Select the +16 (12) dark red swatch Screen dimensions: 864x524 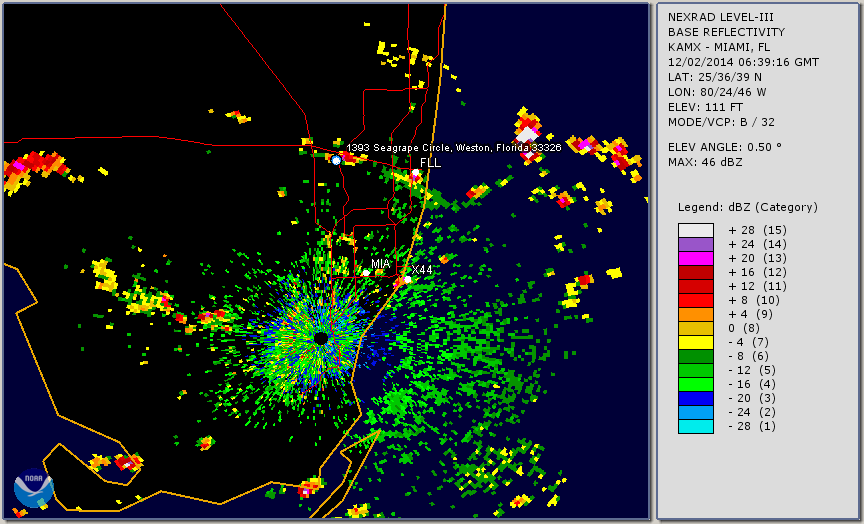click(x=696, y=272)
